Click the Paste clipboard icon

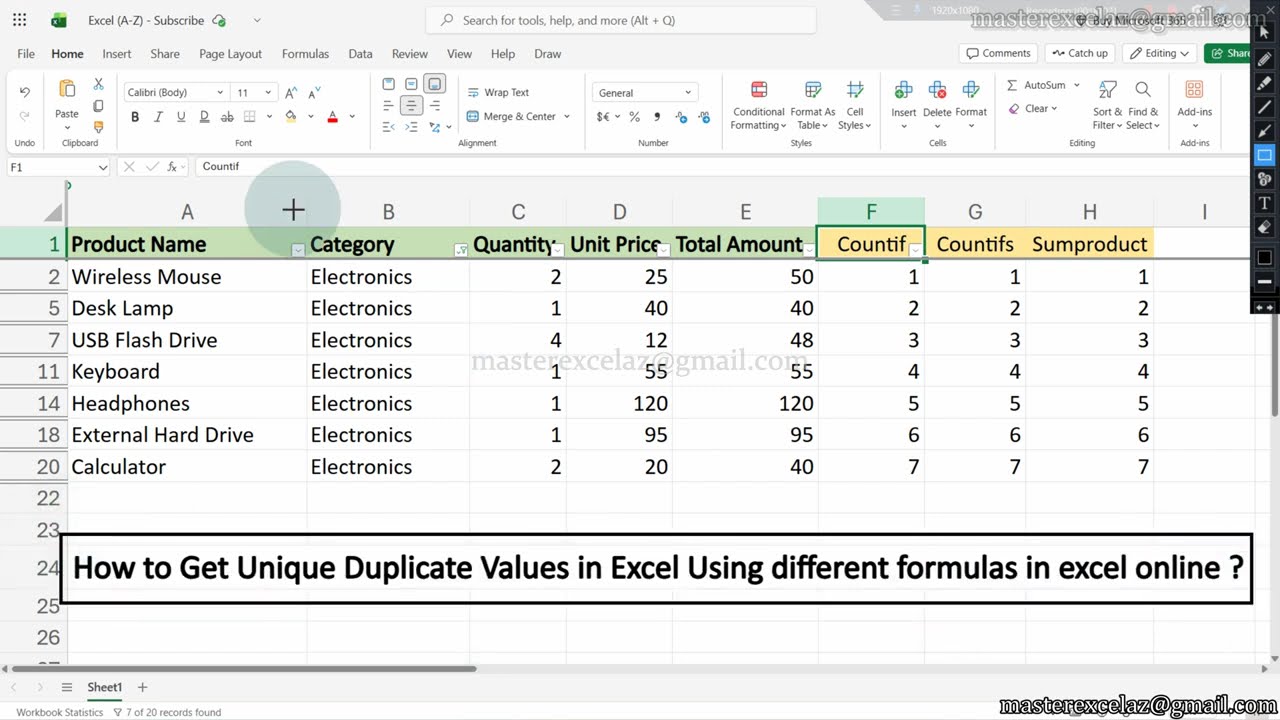point(67,89)
